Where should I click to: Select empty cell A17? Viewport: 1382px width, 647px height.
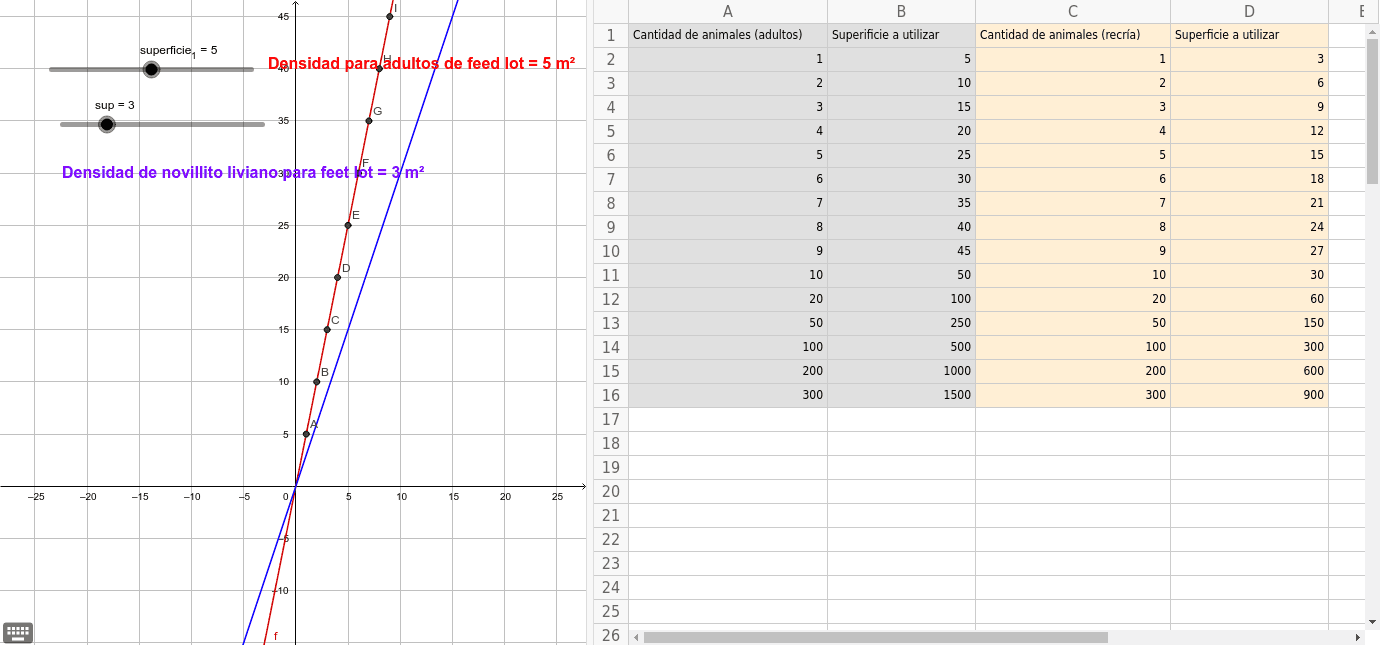click(727, 419)
